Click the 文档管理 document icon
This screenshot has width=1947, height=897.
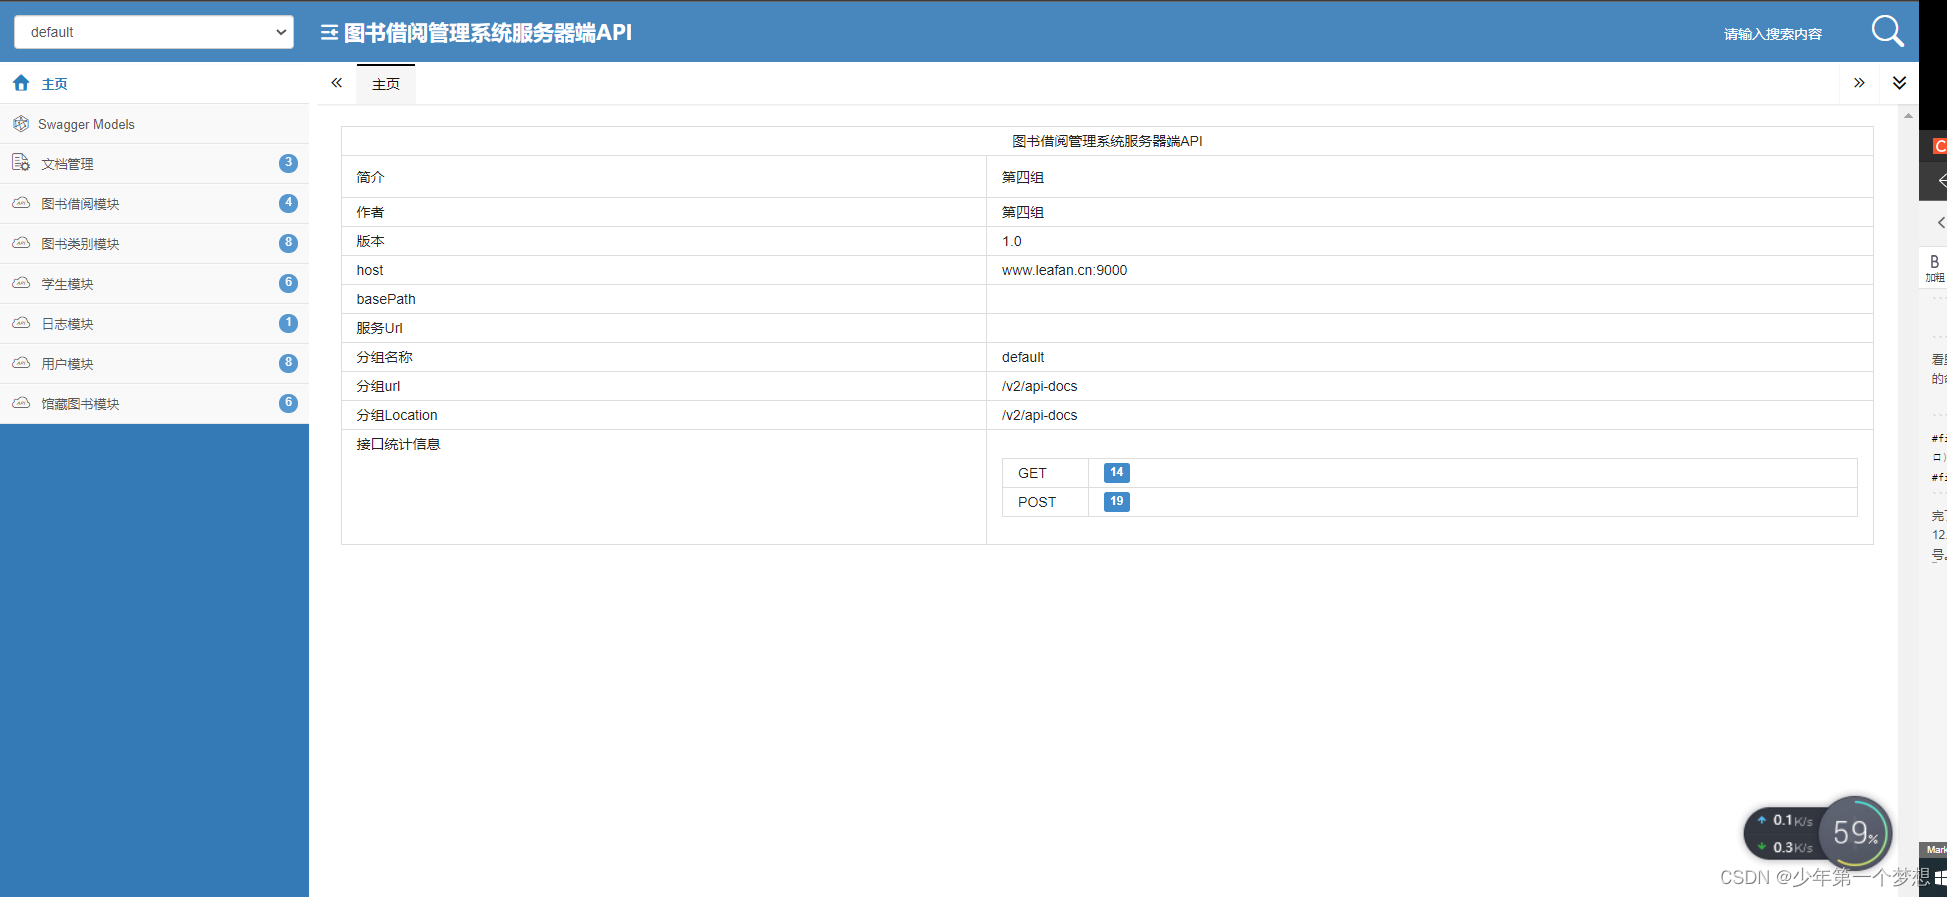[x=21, y=163]
